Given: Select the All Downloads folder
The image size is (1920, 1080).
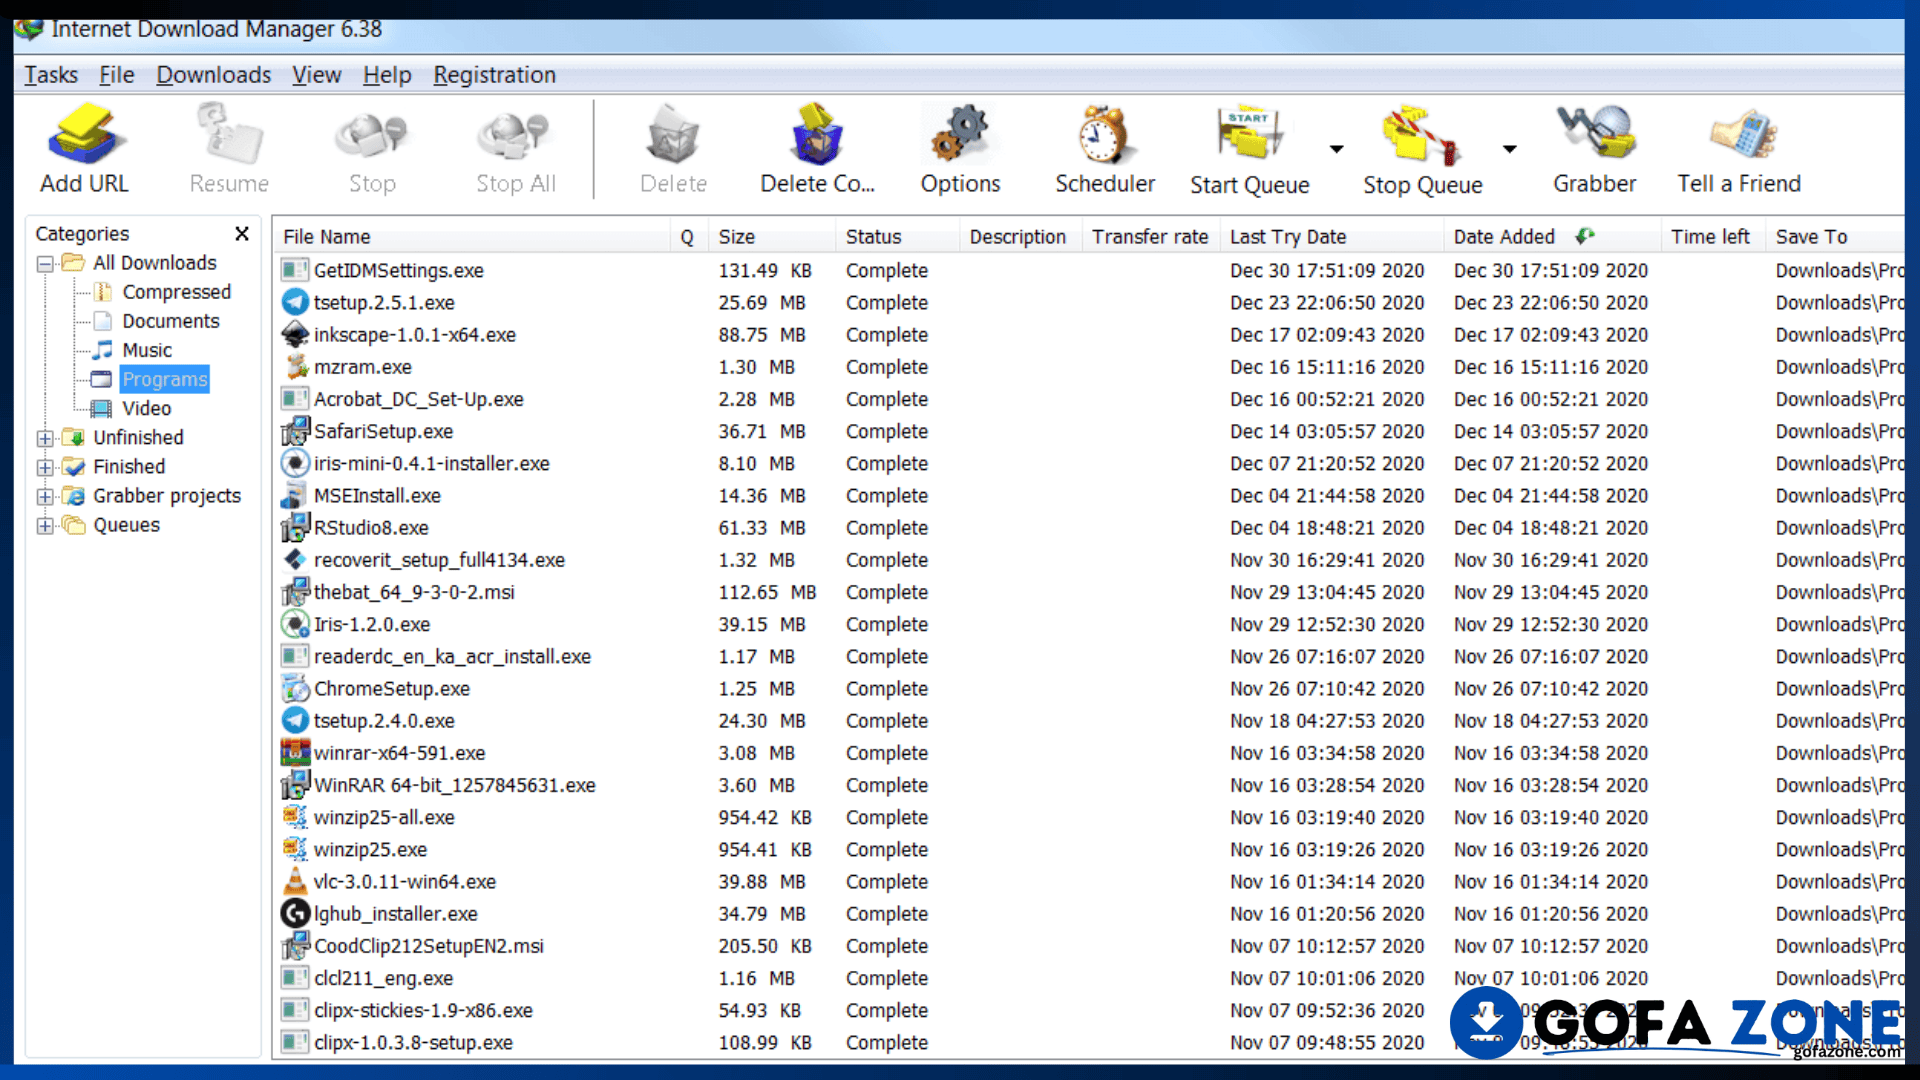Looking at the screenshot, I should point(154,263).
